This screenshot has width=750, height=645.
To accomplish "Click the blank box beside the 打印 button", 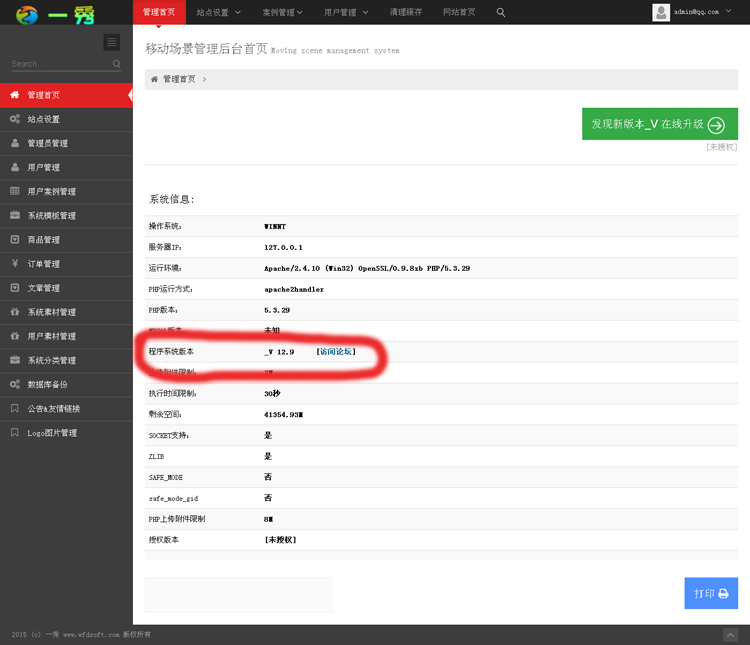I will [238, 595].
